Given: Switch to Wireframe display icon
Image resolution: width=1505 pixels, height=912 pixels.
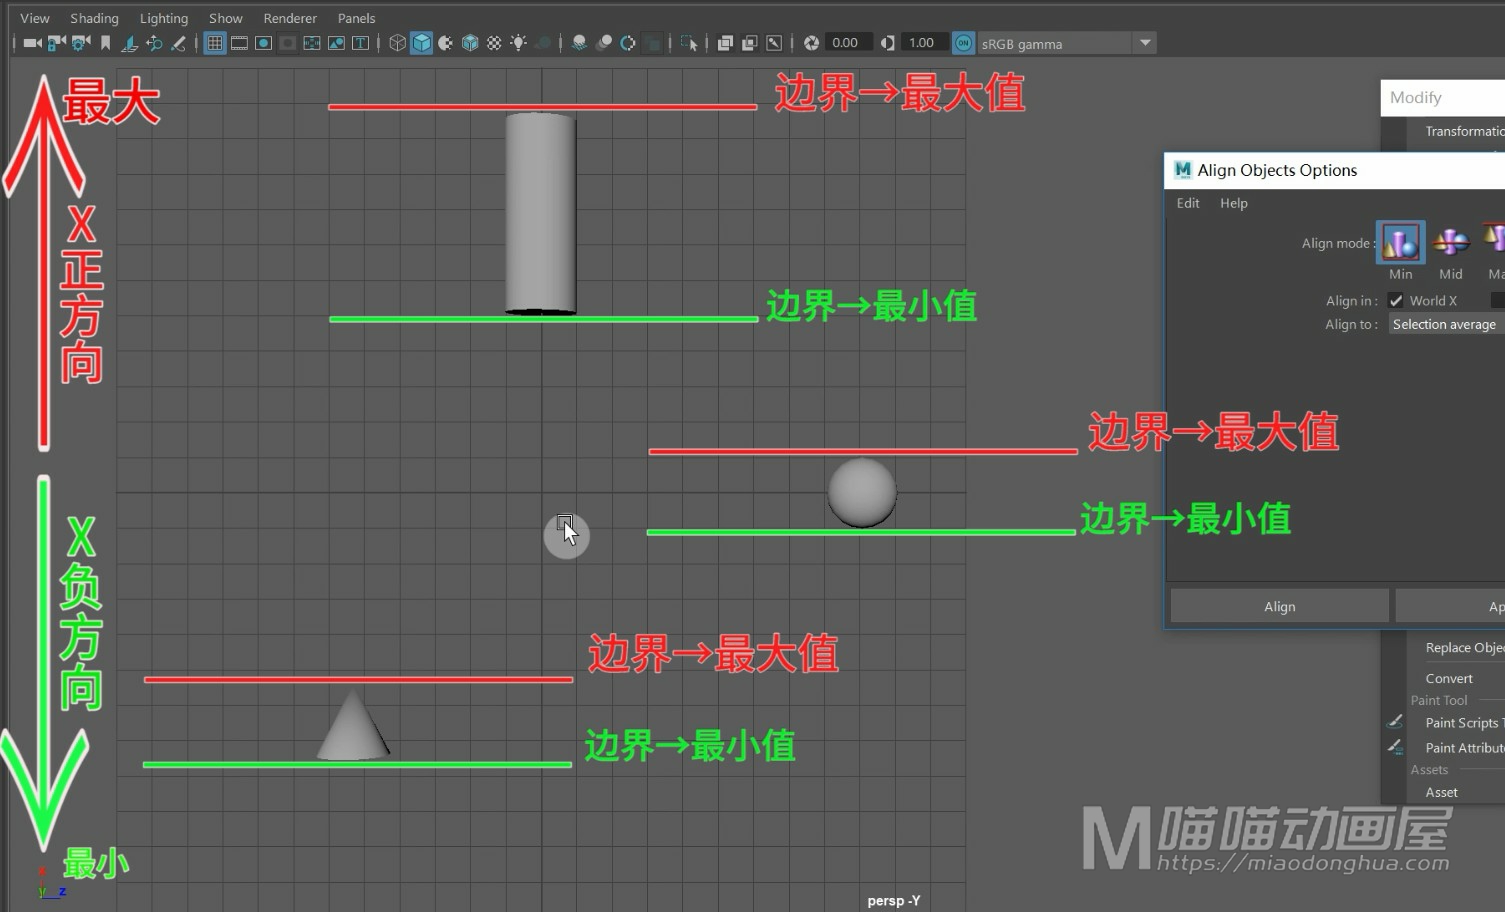Looking at the screenshot, I should click(397, 43).
